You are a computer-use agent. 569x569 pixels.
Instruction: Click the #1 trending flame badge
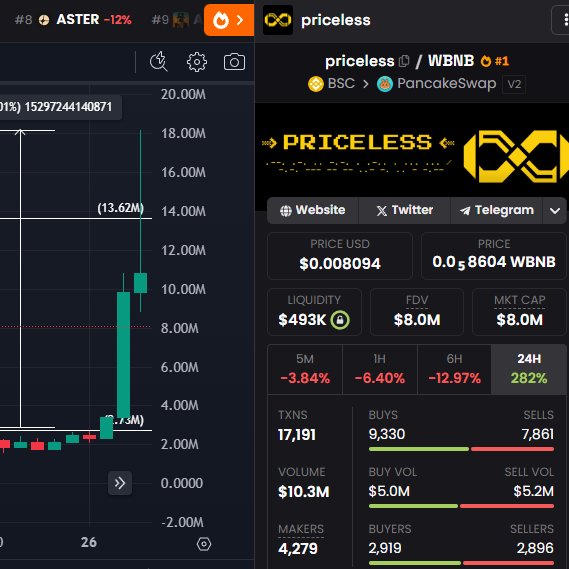(x=494, y=61)
